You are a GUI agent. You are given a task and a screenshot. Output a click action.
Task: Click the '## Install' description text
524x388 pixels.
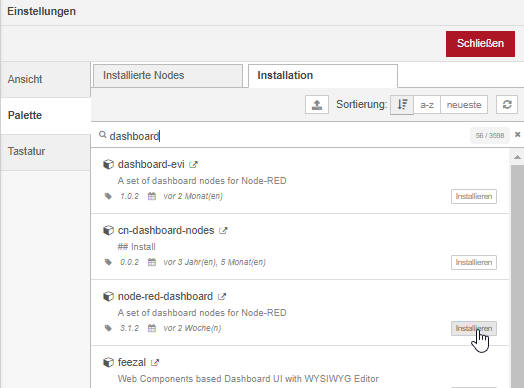coord(136,247)
